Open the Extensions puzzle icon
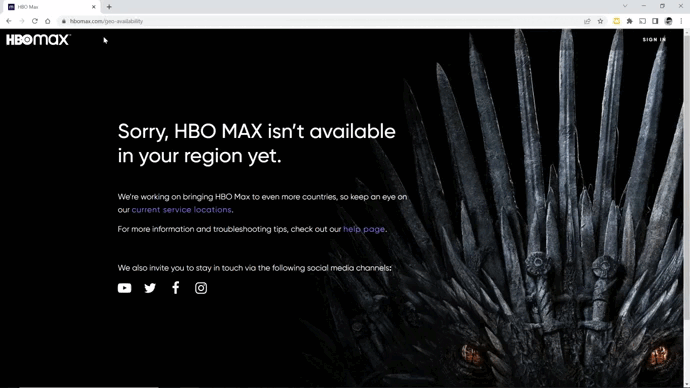The height and width of the screenshot is (388, 690). tap(629, 21)
